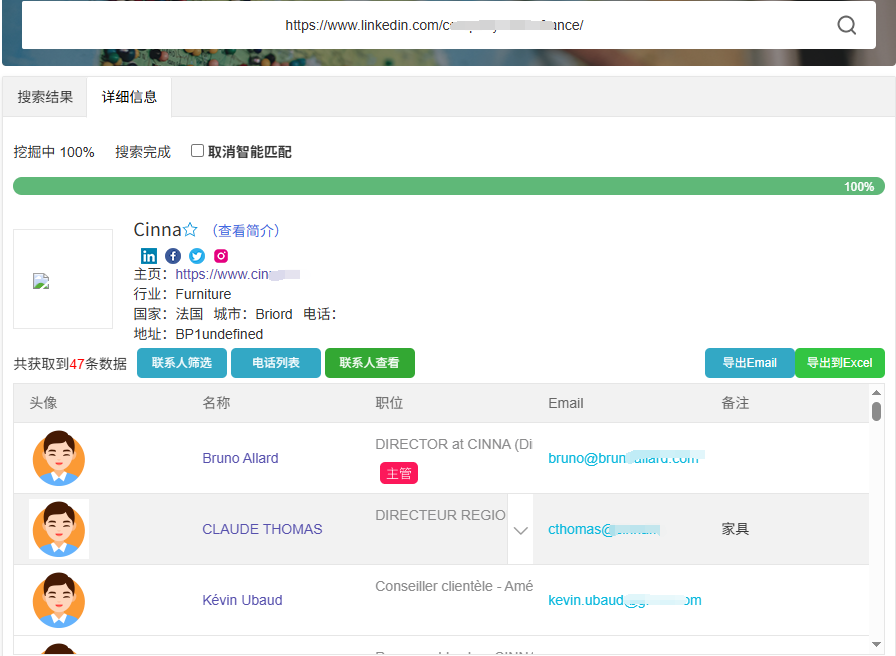Image resolution: width=896 pixels, height=656 pixels.
Task: Click the DIRECTOR at CINNA title text
Action: 454,444
